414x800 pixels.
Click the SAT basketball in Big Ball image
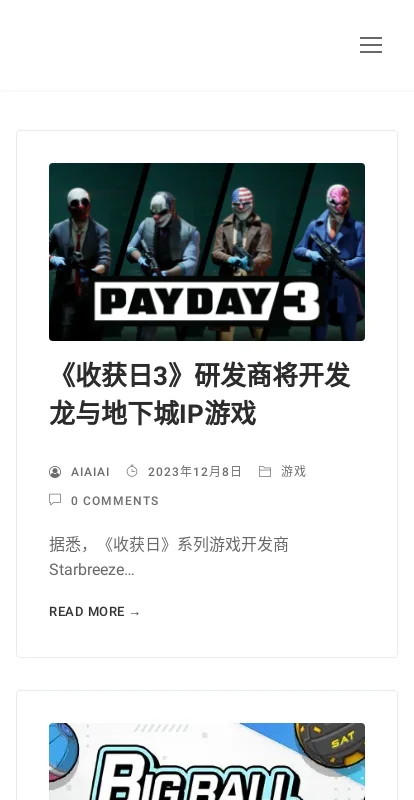[330, 745]
